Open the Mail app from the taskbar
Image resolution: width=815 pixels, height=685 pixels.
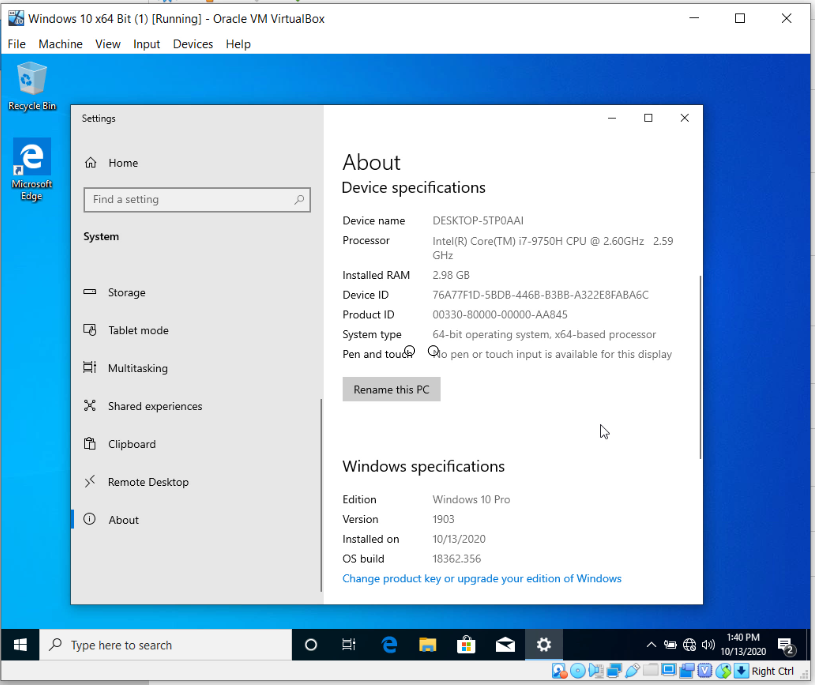pos(505,645)
